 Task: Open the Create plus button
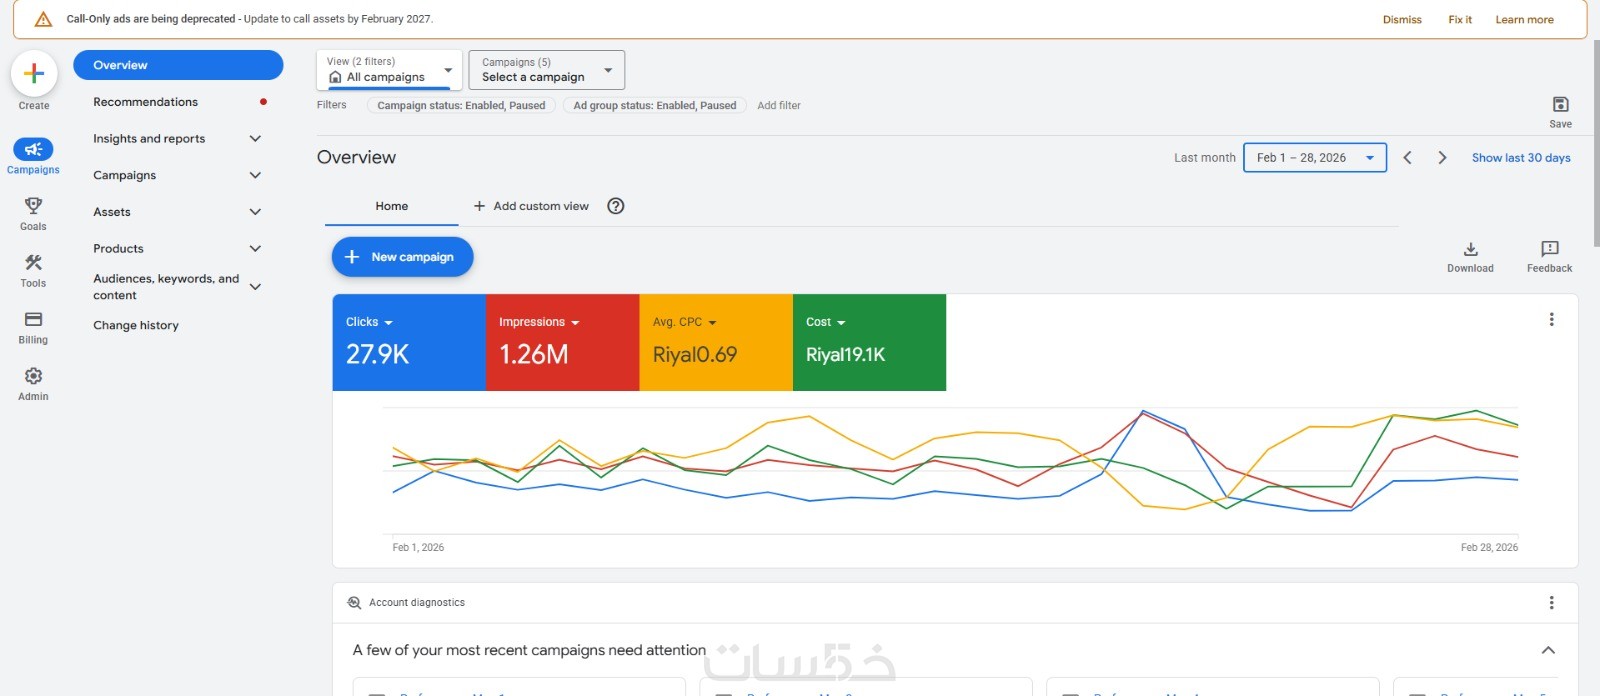33,73
